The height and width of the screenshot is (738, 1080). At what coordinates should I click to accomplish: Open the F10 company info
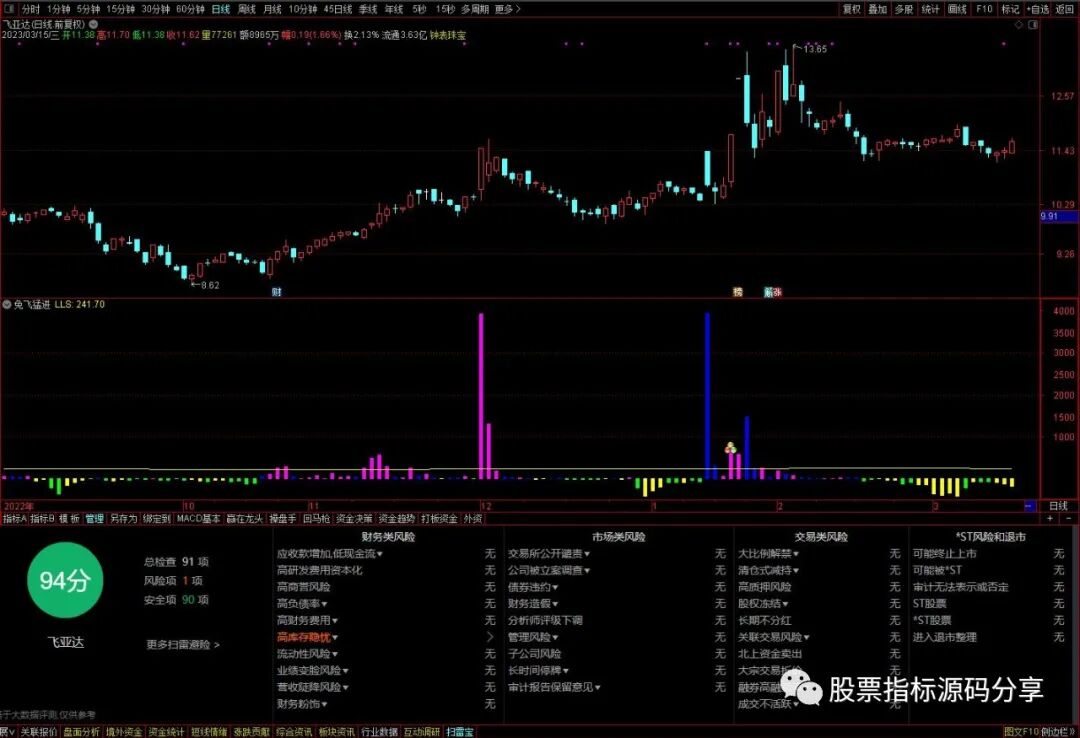[x=984, y=9]
